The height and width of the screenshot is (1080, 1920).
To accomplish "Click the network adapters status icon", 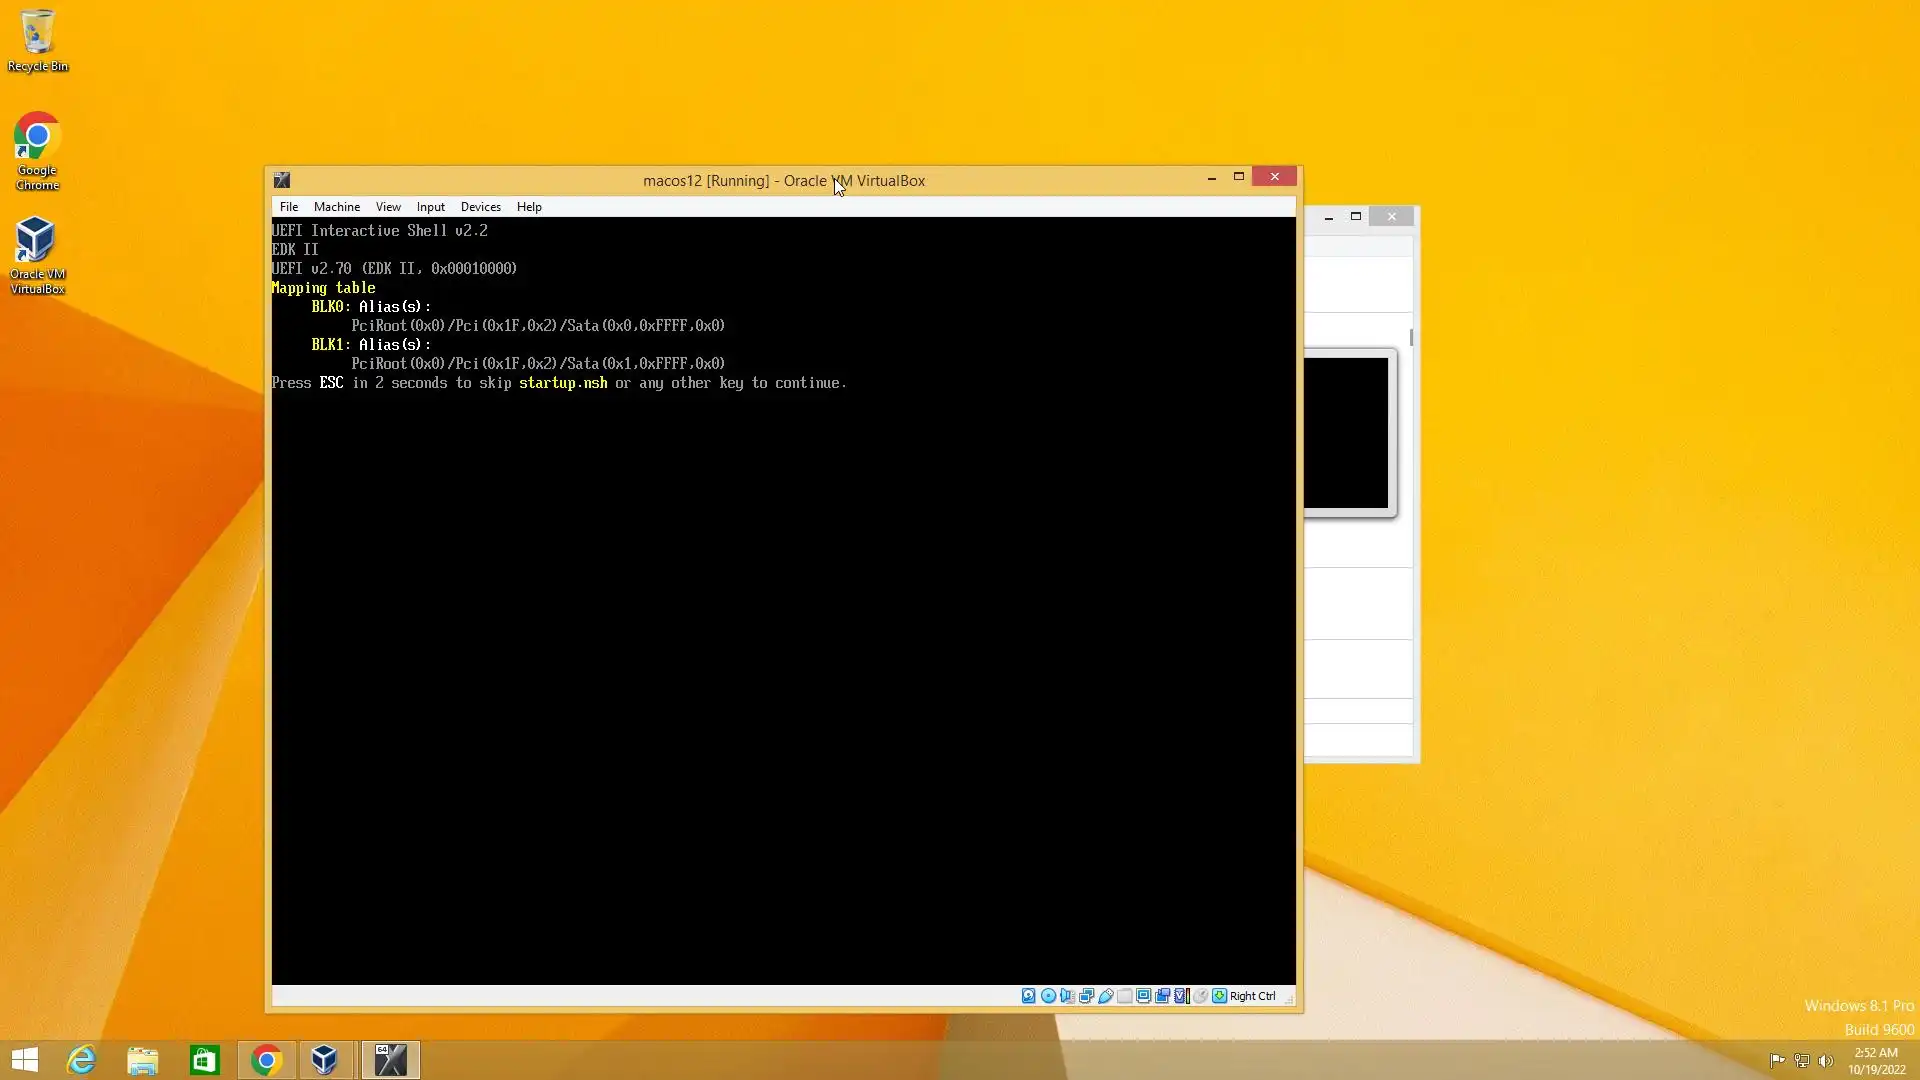I will [1086, 996].
